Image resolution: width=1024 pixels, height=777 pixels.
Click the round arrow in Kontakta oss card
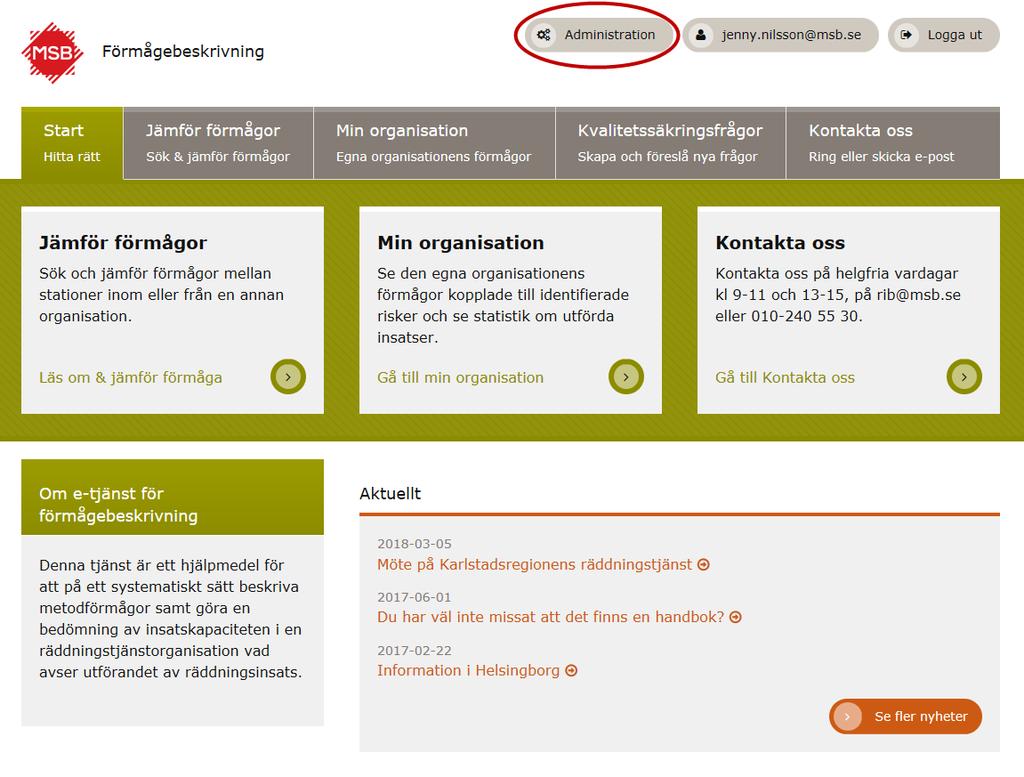click(964, 377)
